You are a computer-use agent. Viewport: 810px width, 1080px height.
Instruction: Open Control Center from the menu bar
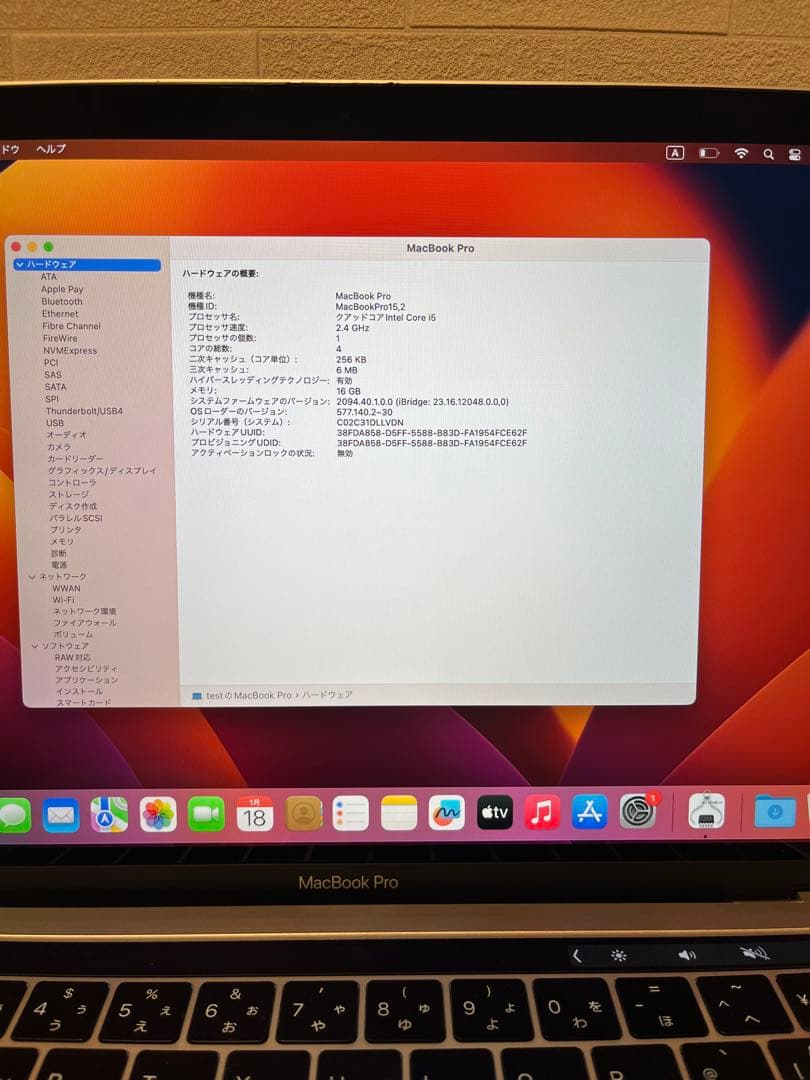click(x=793, y=153)
